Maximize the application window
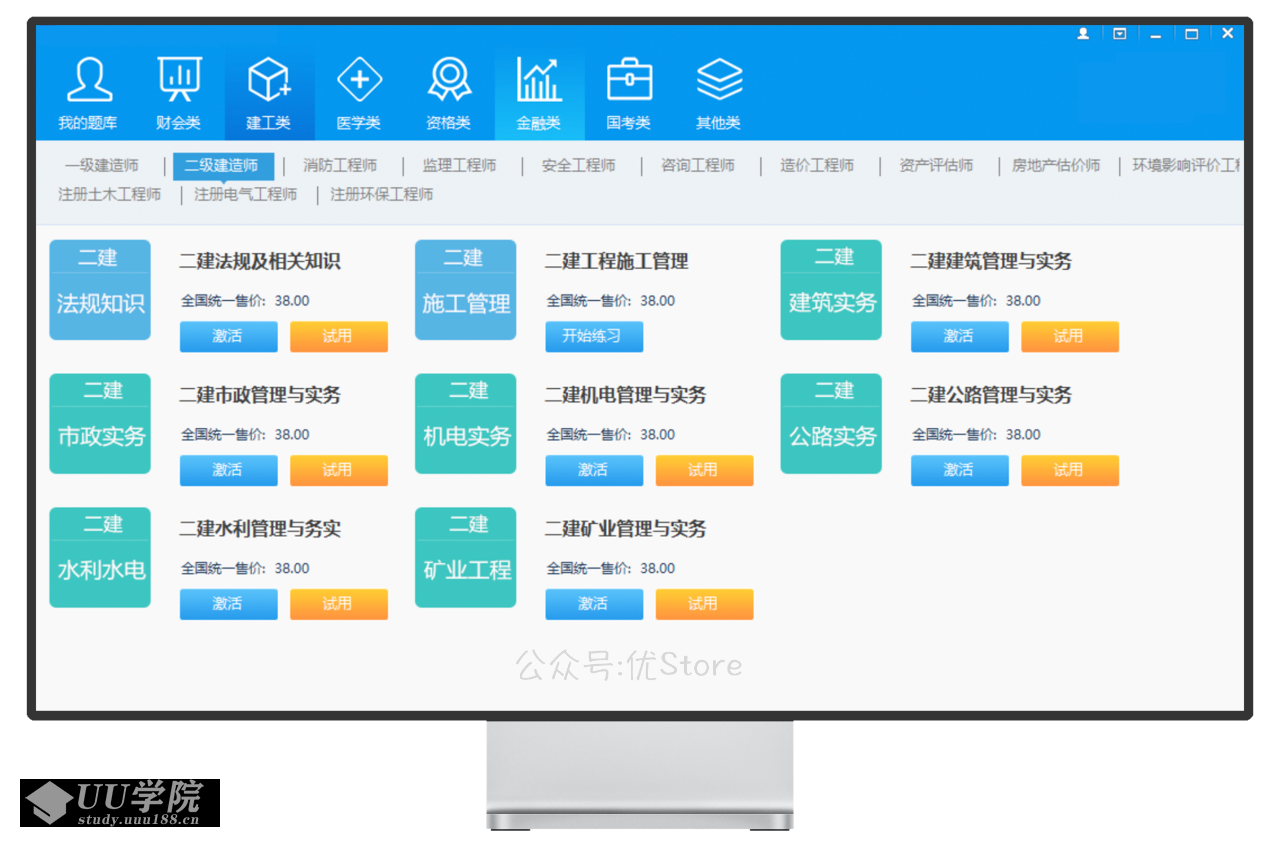Image resolution: width=1280 pixels, height=847 pixels. point(1192,33)
